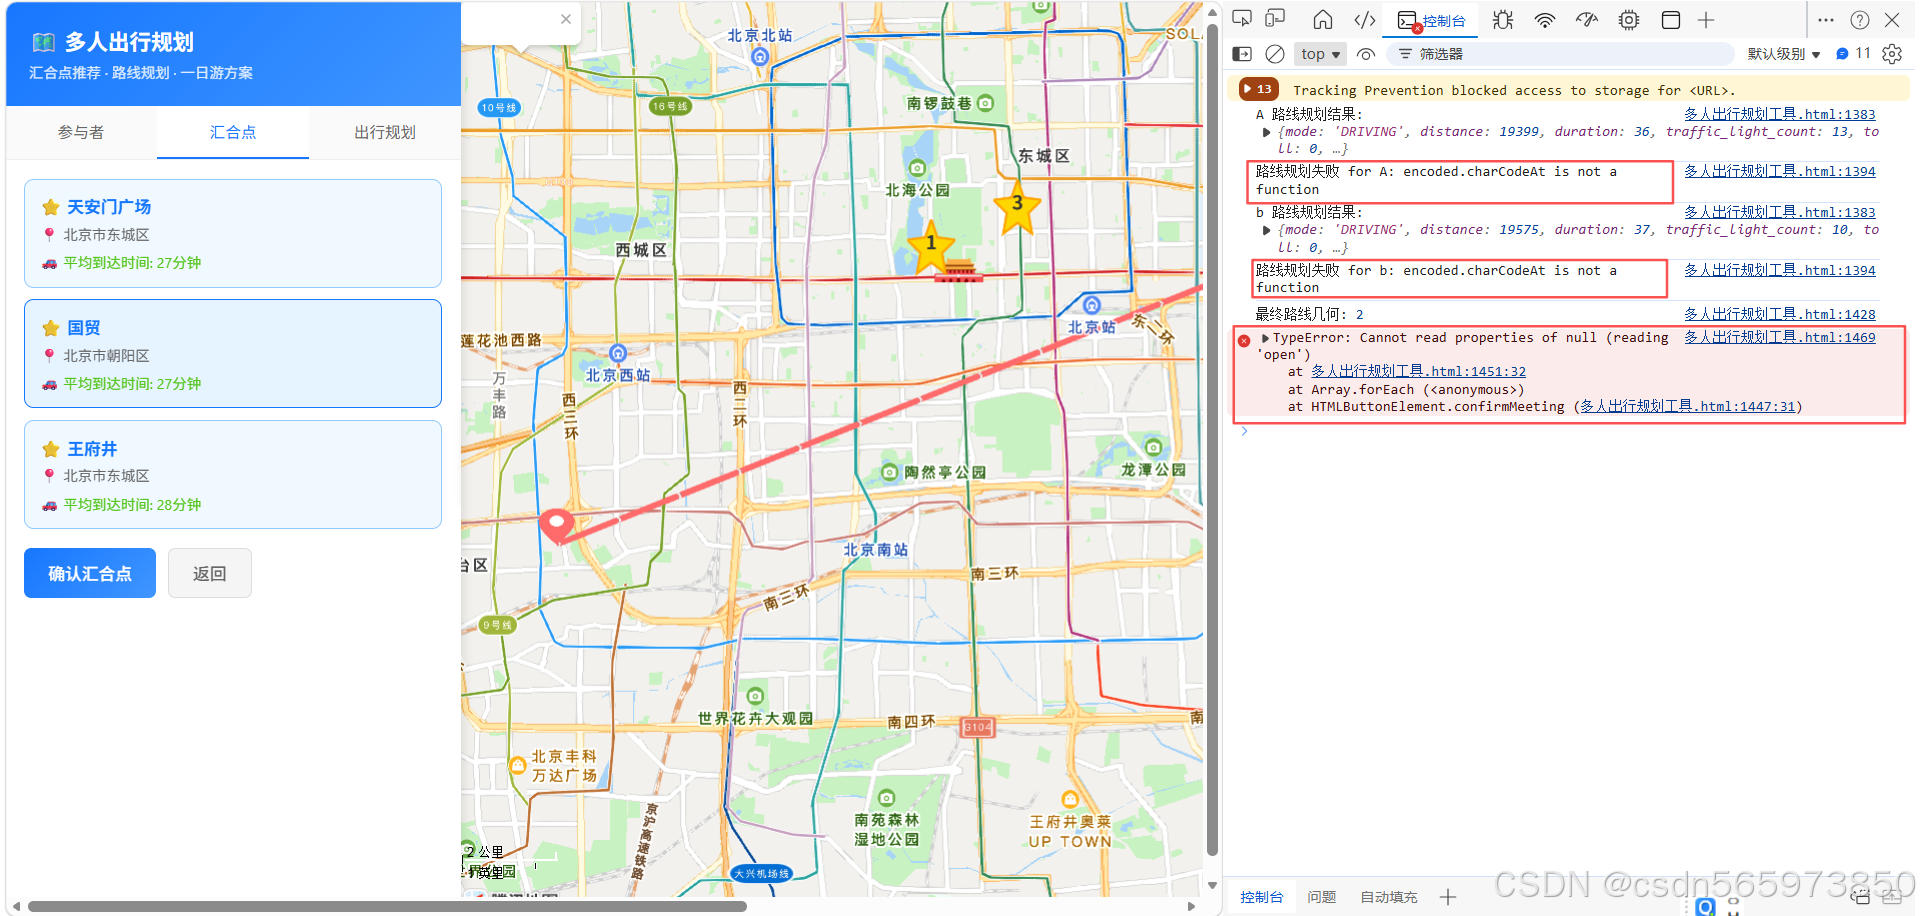The width and height of the screenshot is (1920, 916).
Task: Open the 问题 drawer tab
Action: tap(1321, 897)
